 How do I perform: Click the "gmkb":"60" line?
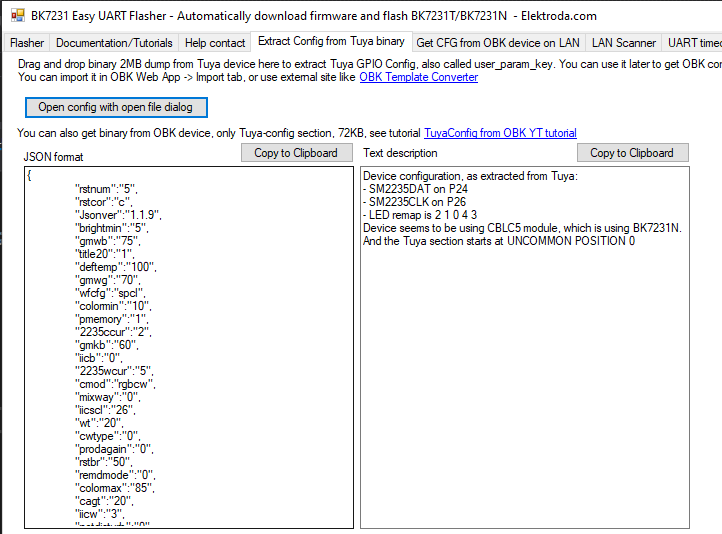pyautogui.click(x=106, y=345)
